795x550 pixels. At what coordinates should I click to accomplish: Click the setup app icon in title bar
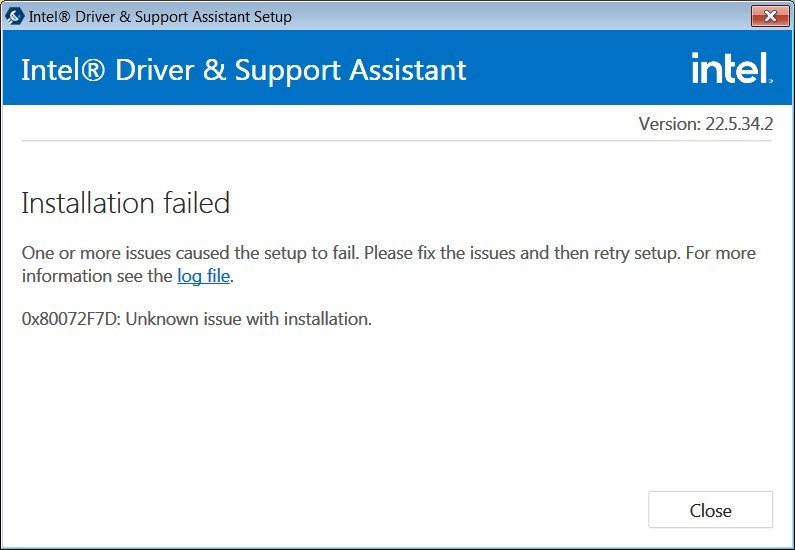(14, 16)
